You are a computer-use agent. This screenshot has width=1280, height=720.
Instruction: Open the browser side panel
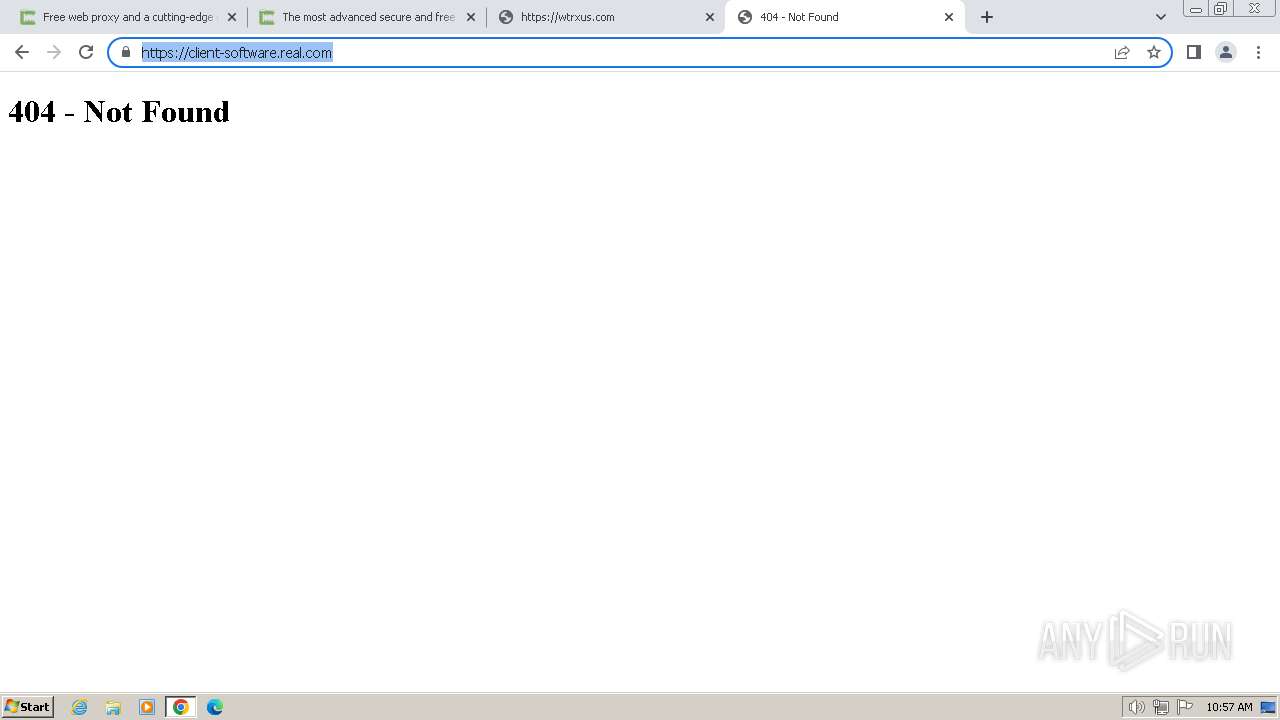pyautogui.click(x=1193, y=52)
